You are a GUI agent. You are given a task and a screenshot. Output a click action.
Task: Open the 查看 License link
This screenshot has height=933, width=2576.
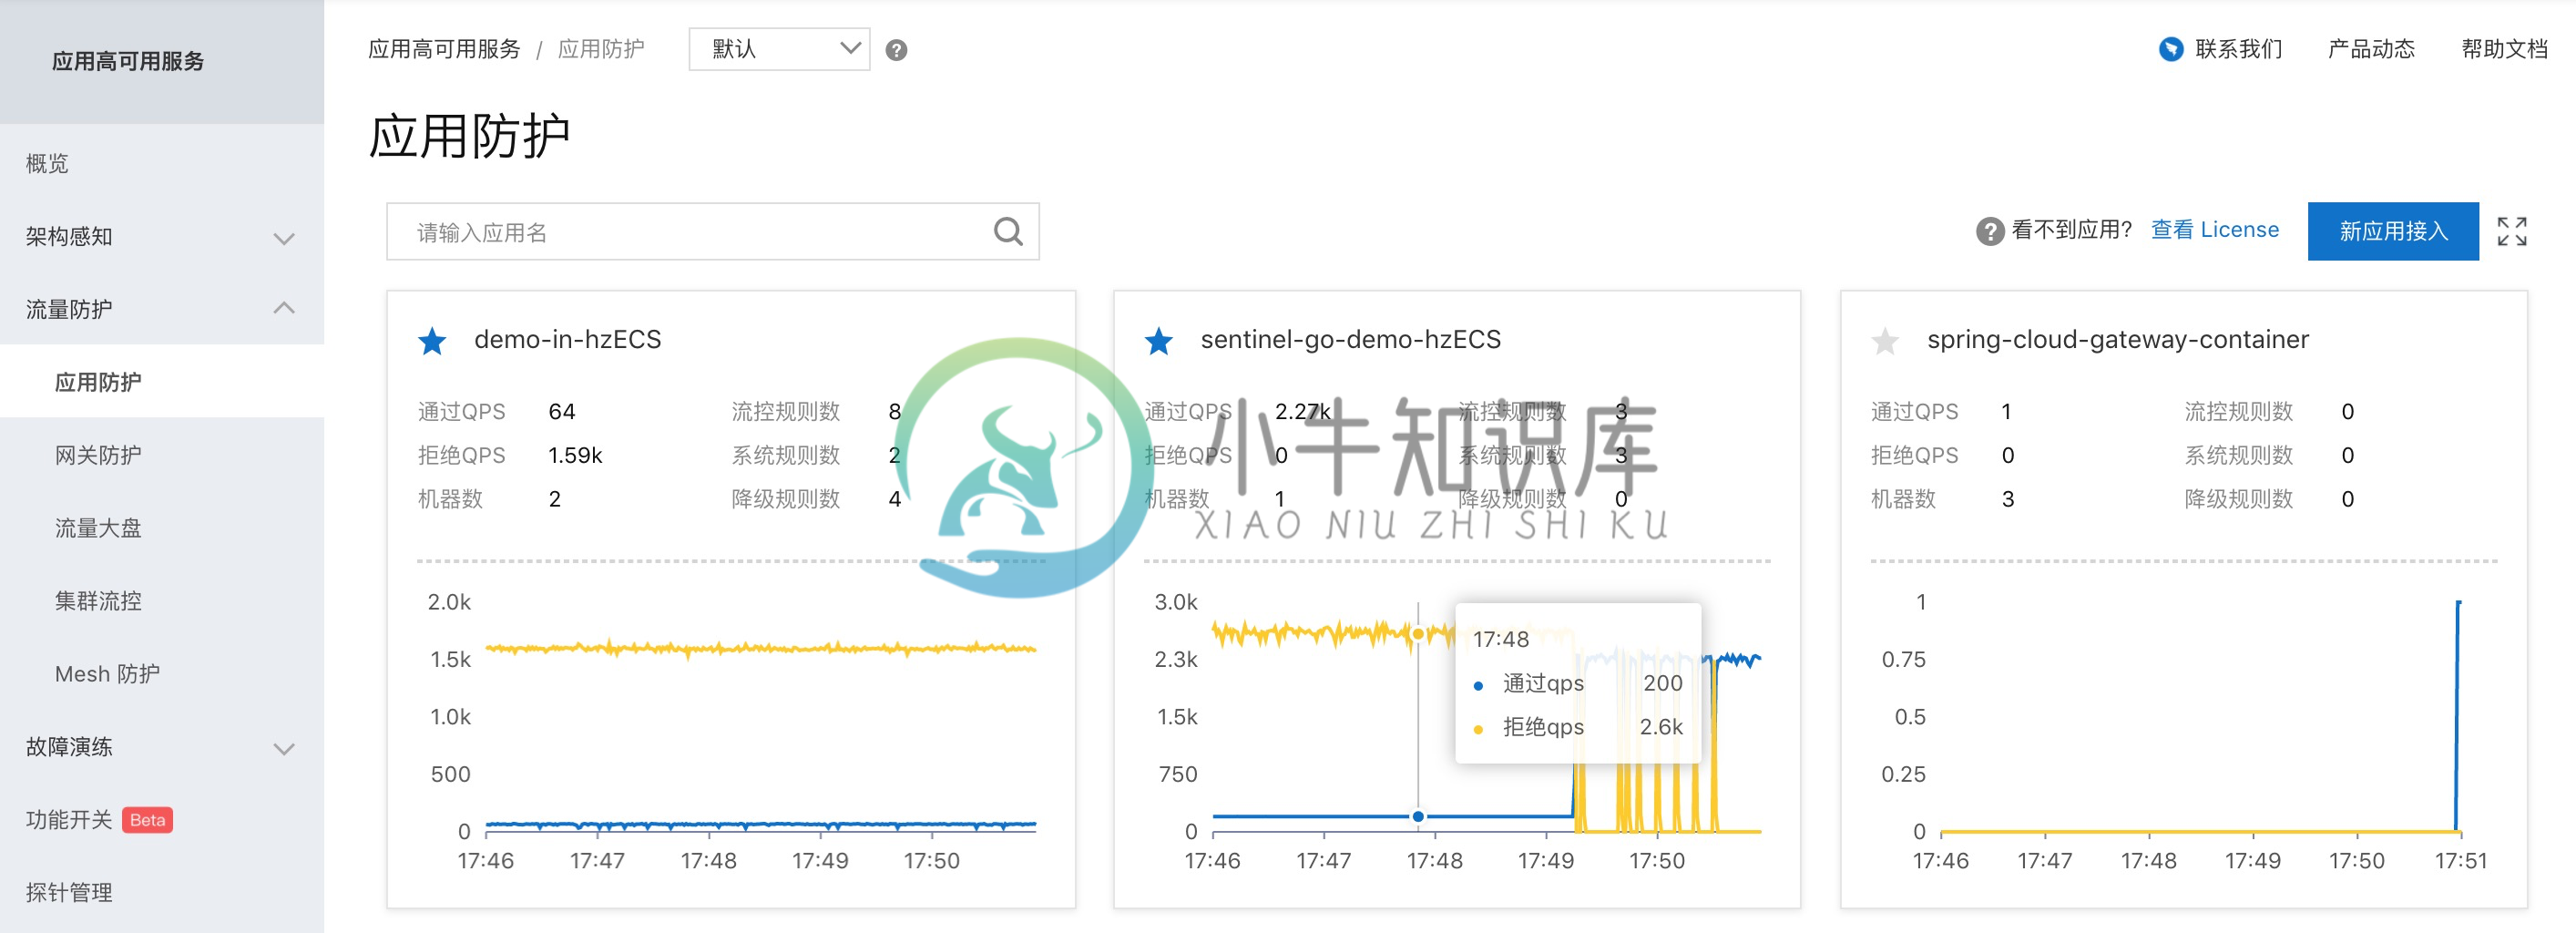[x=2214, y=230]
